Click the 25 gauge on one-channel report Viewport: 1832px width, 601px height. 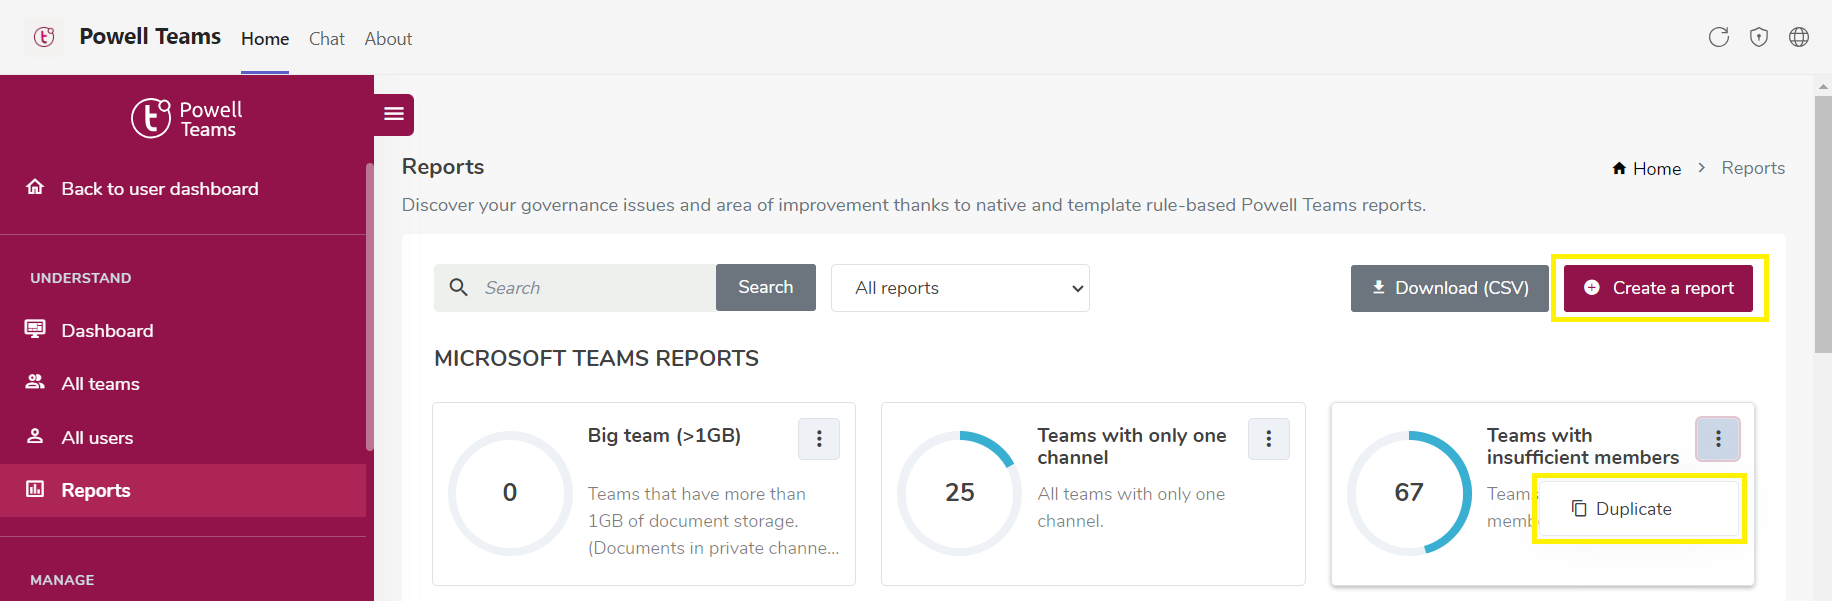click(x=959, y=492)
